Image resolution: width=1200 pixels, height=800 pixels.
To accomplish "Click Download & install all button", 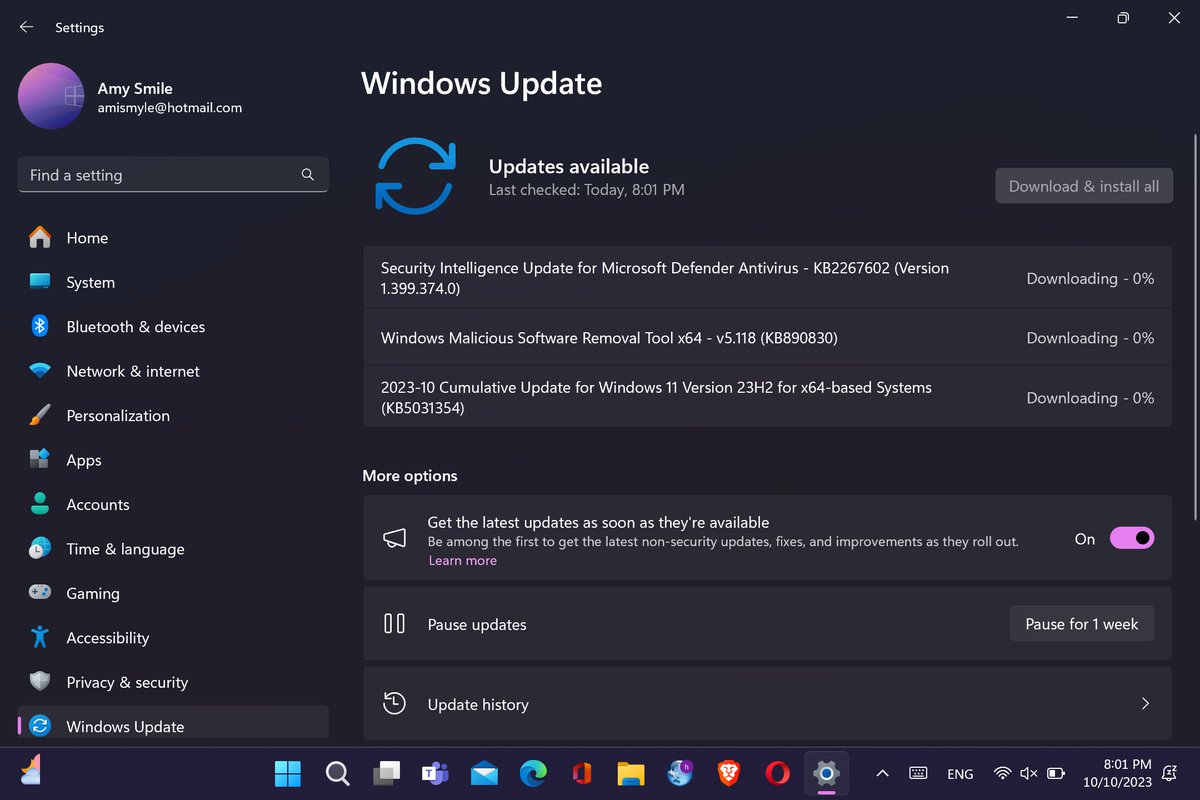I will (x=1084, y=186).
